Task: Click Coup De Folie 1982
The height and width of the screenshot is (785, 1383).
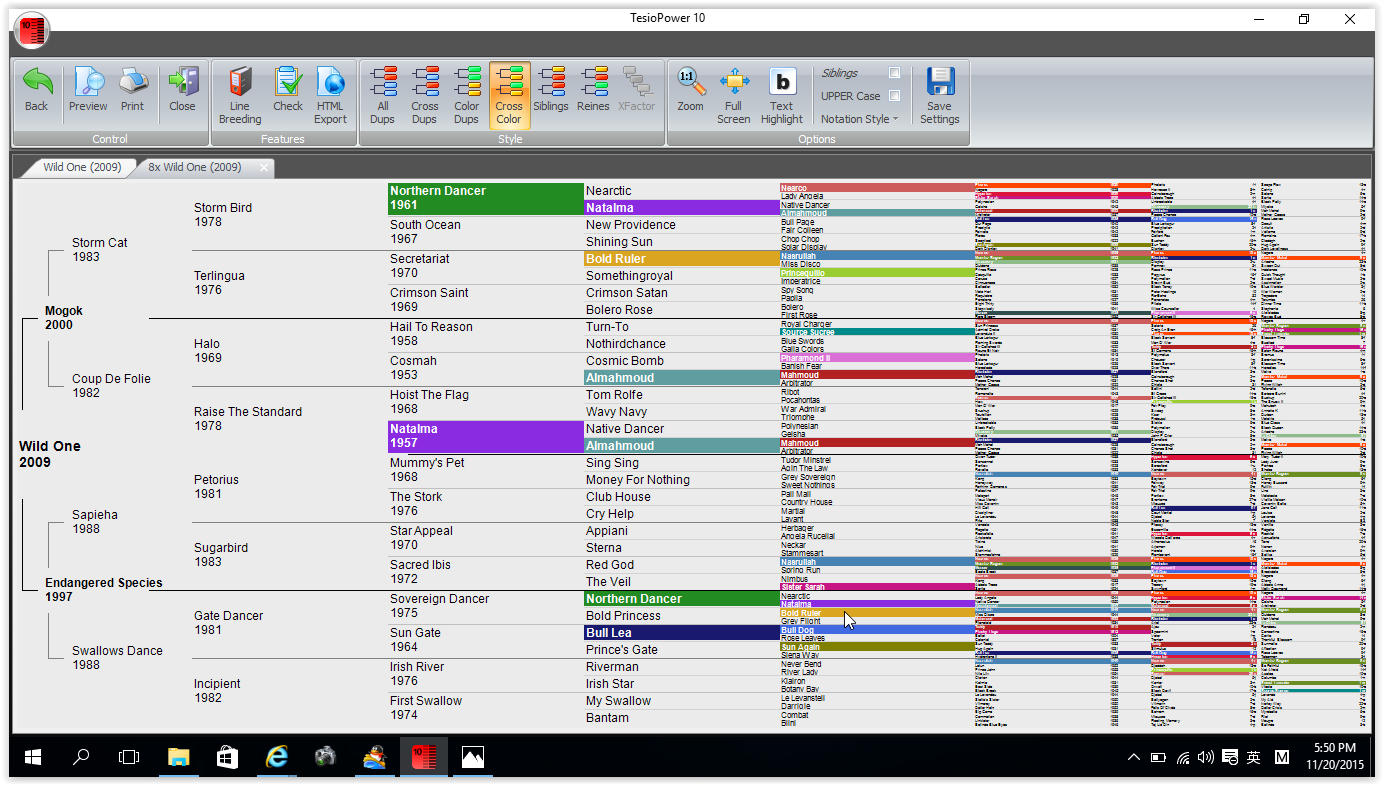Action: tap(111, 386)
